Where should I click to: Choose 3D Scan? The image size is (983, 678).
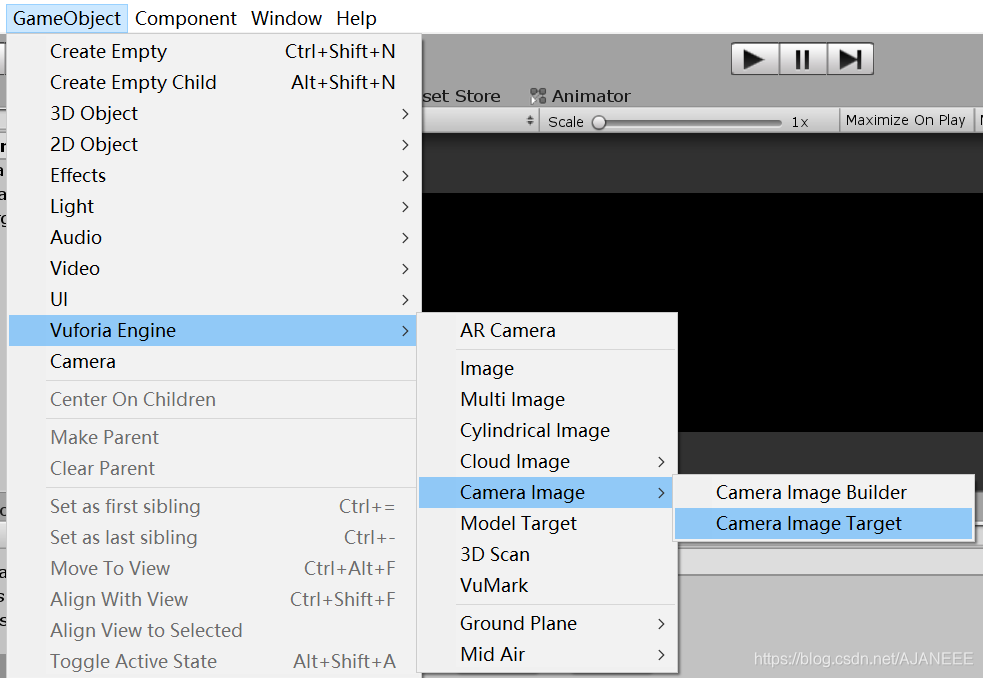click(548, 554)
